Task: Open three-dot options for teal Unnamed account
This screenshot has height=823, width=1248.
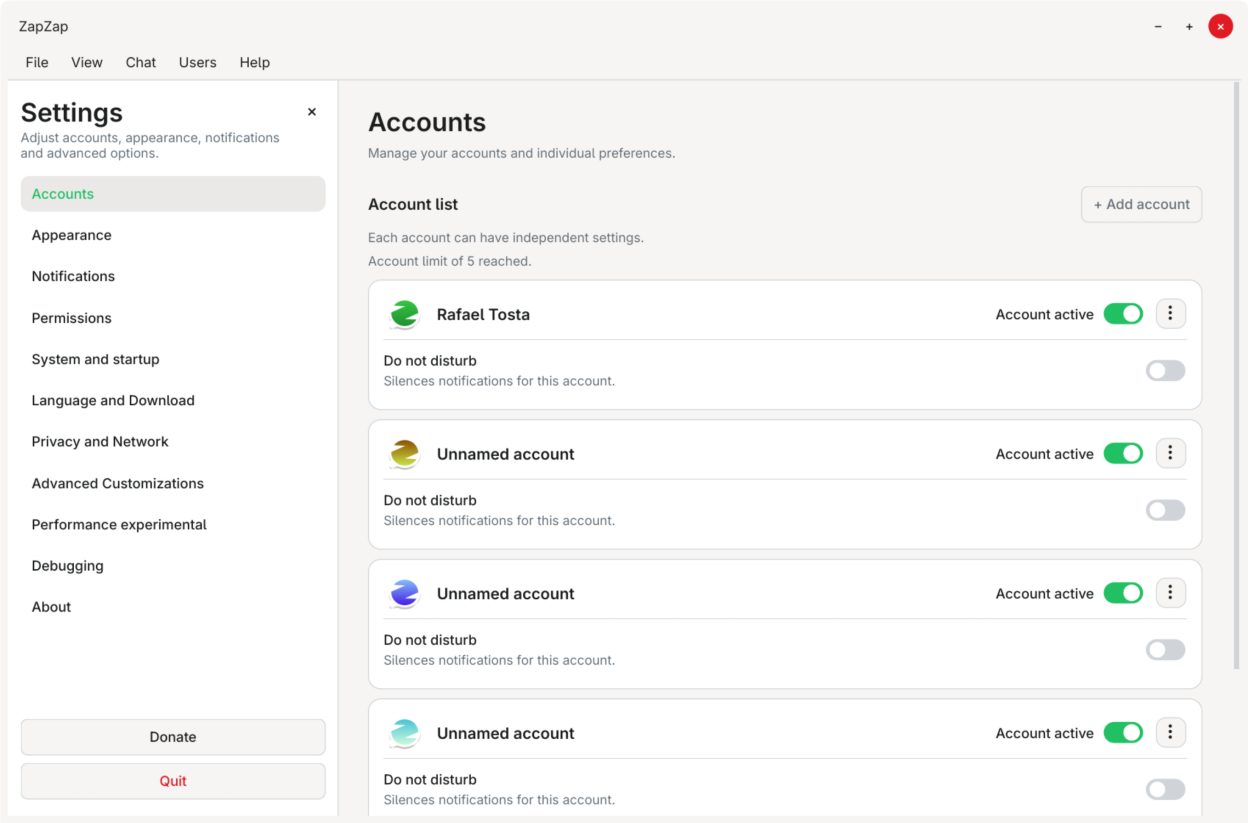Action: pos(1170,732)
